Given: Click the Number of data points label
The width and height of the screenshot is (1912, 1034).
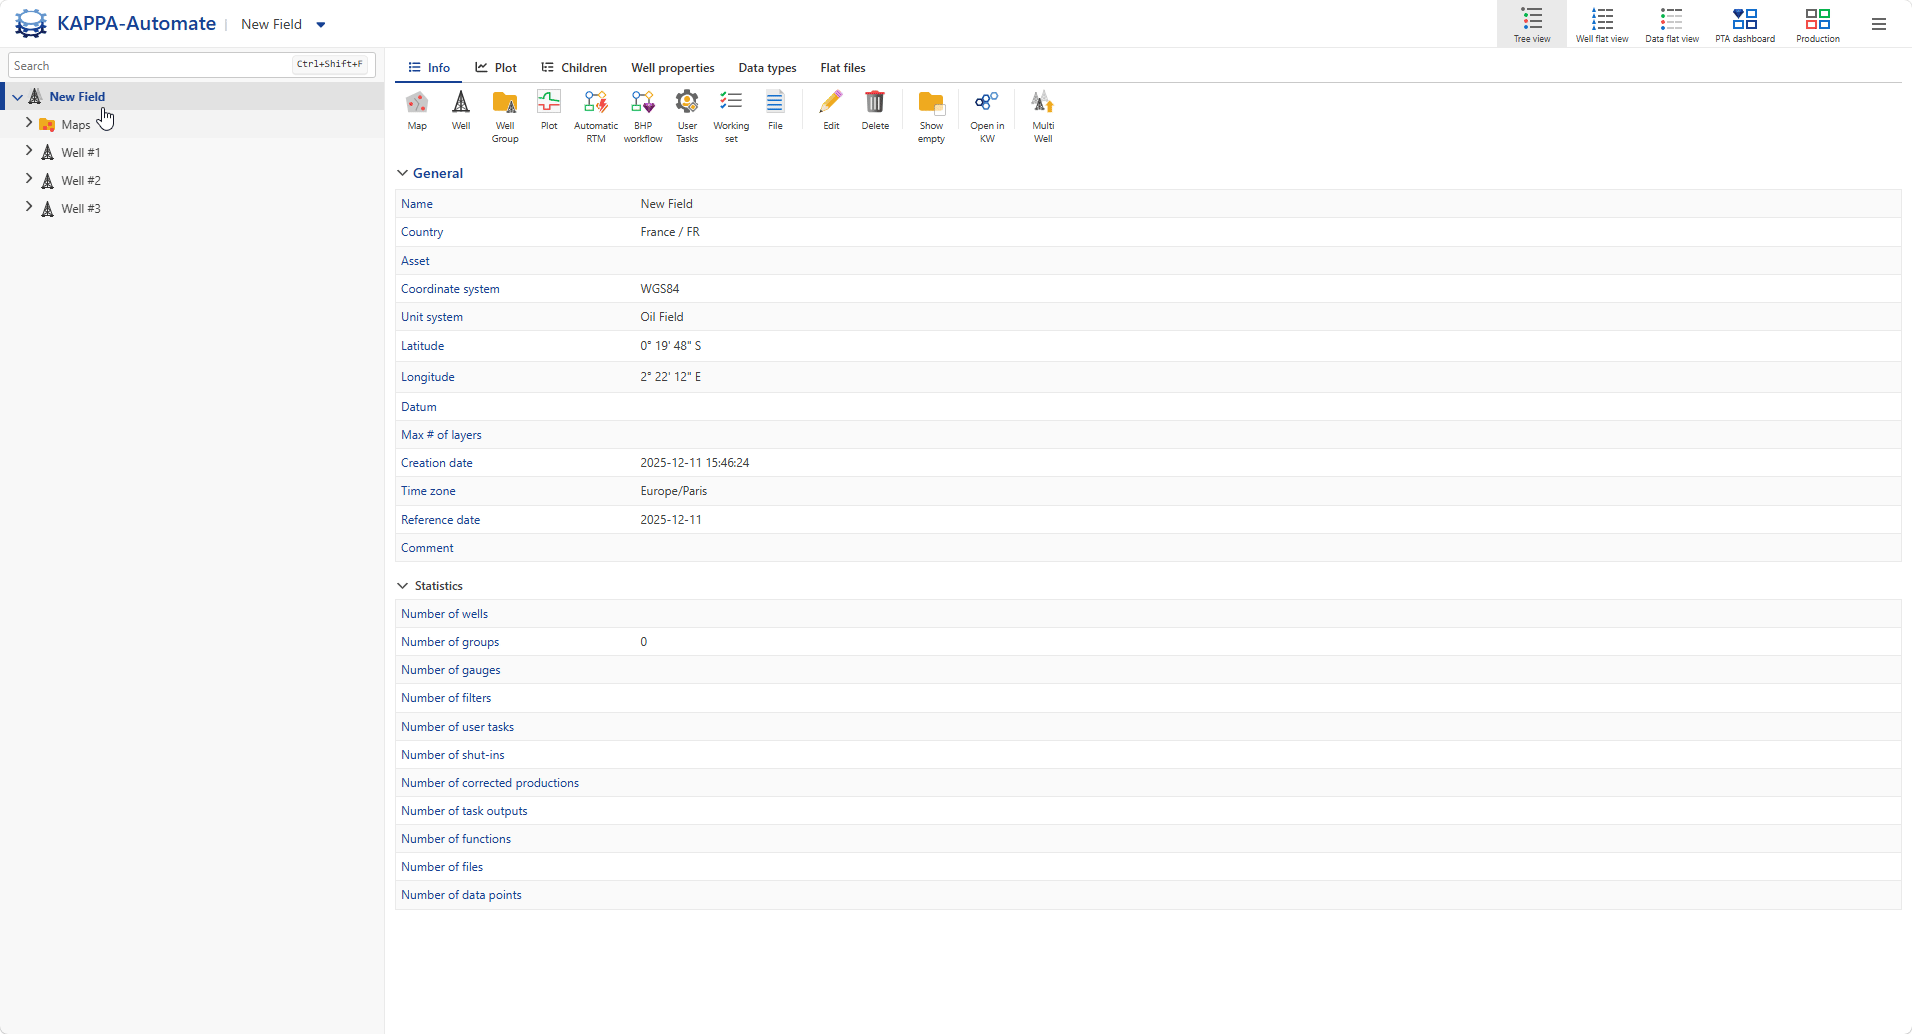Looking at the screenshot, I should (x=461, y=895).
